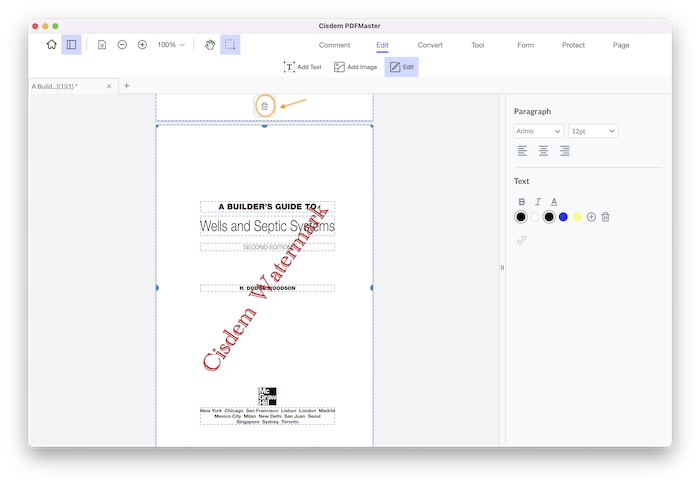
Task: Select the 'A BUILDER'S GUIDE TO' text block
Action: 267,207
